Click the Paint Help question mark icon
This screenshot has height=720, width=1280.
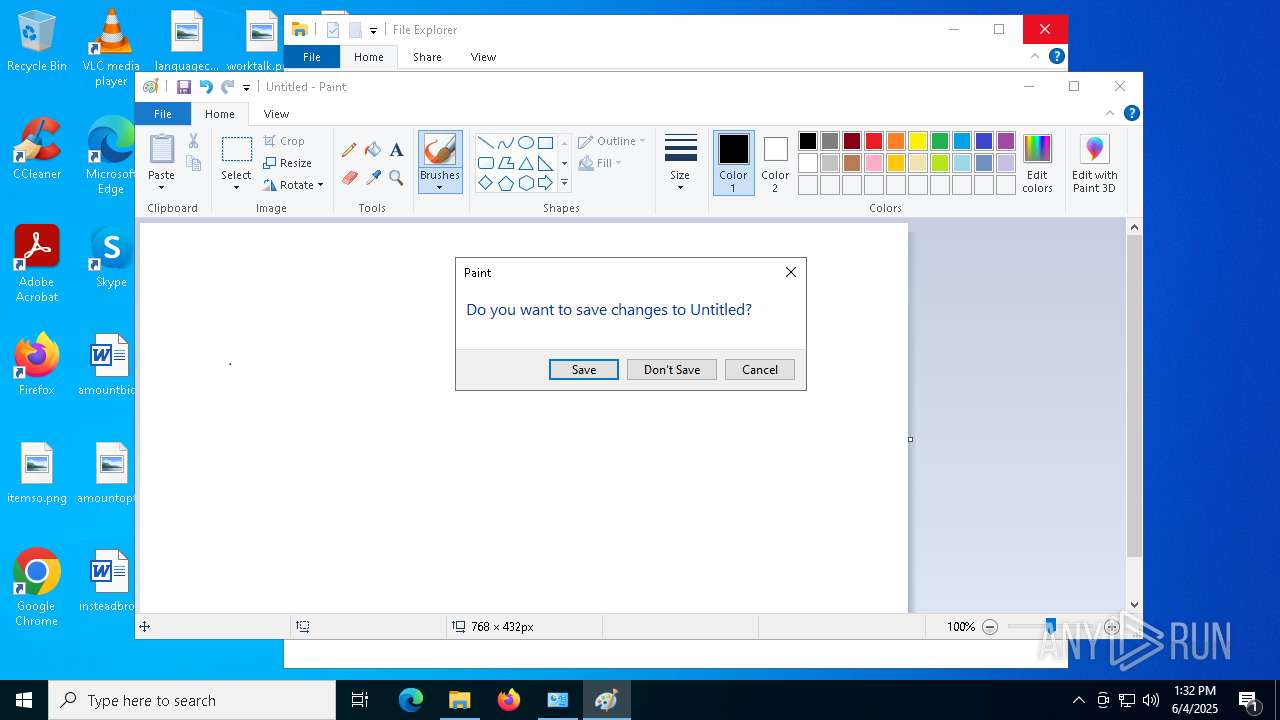pyautogui.click(x=1131, y=113)
